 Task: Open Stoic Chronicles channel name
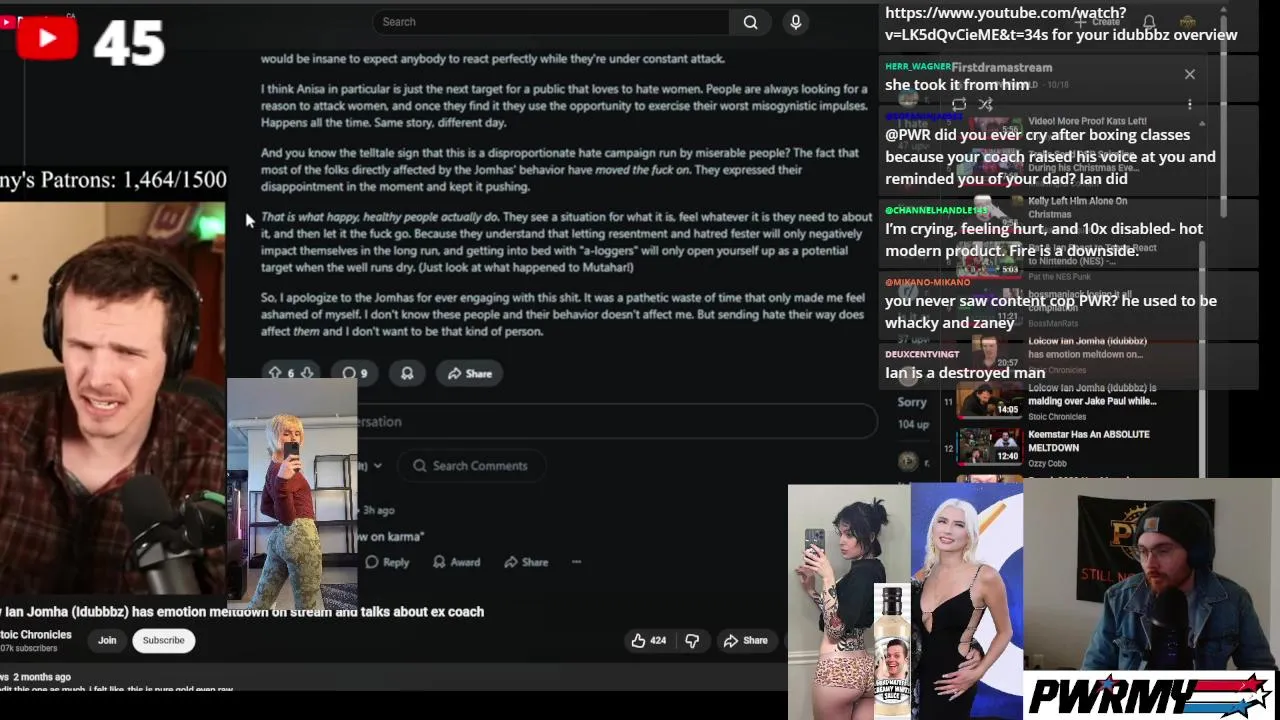pyautogui.click(x=36, y=634)
